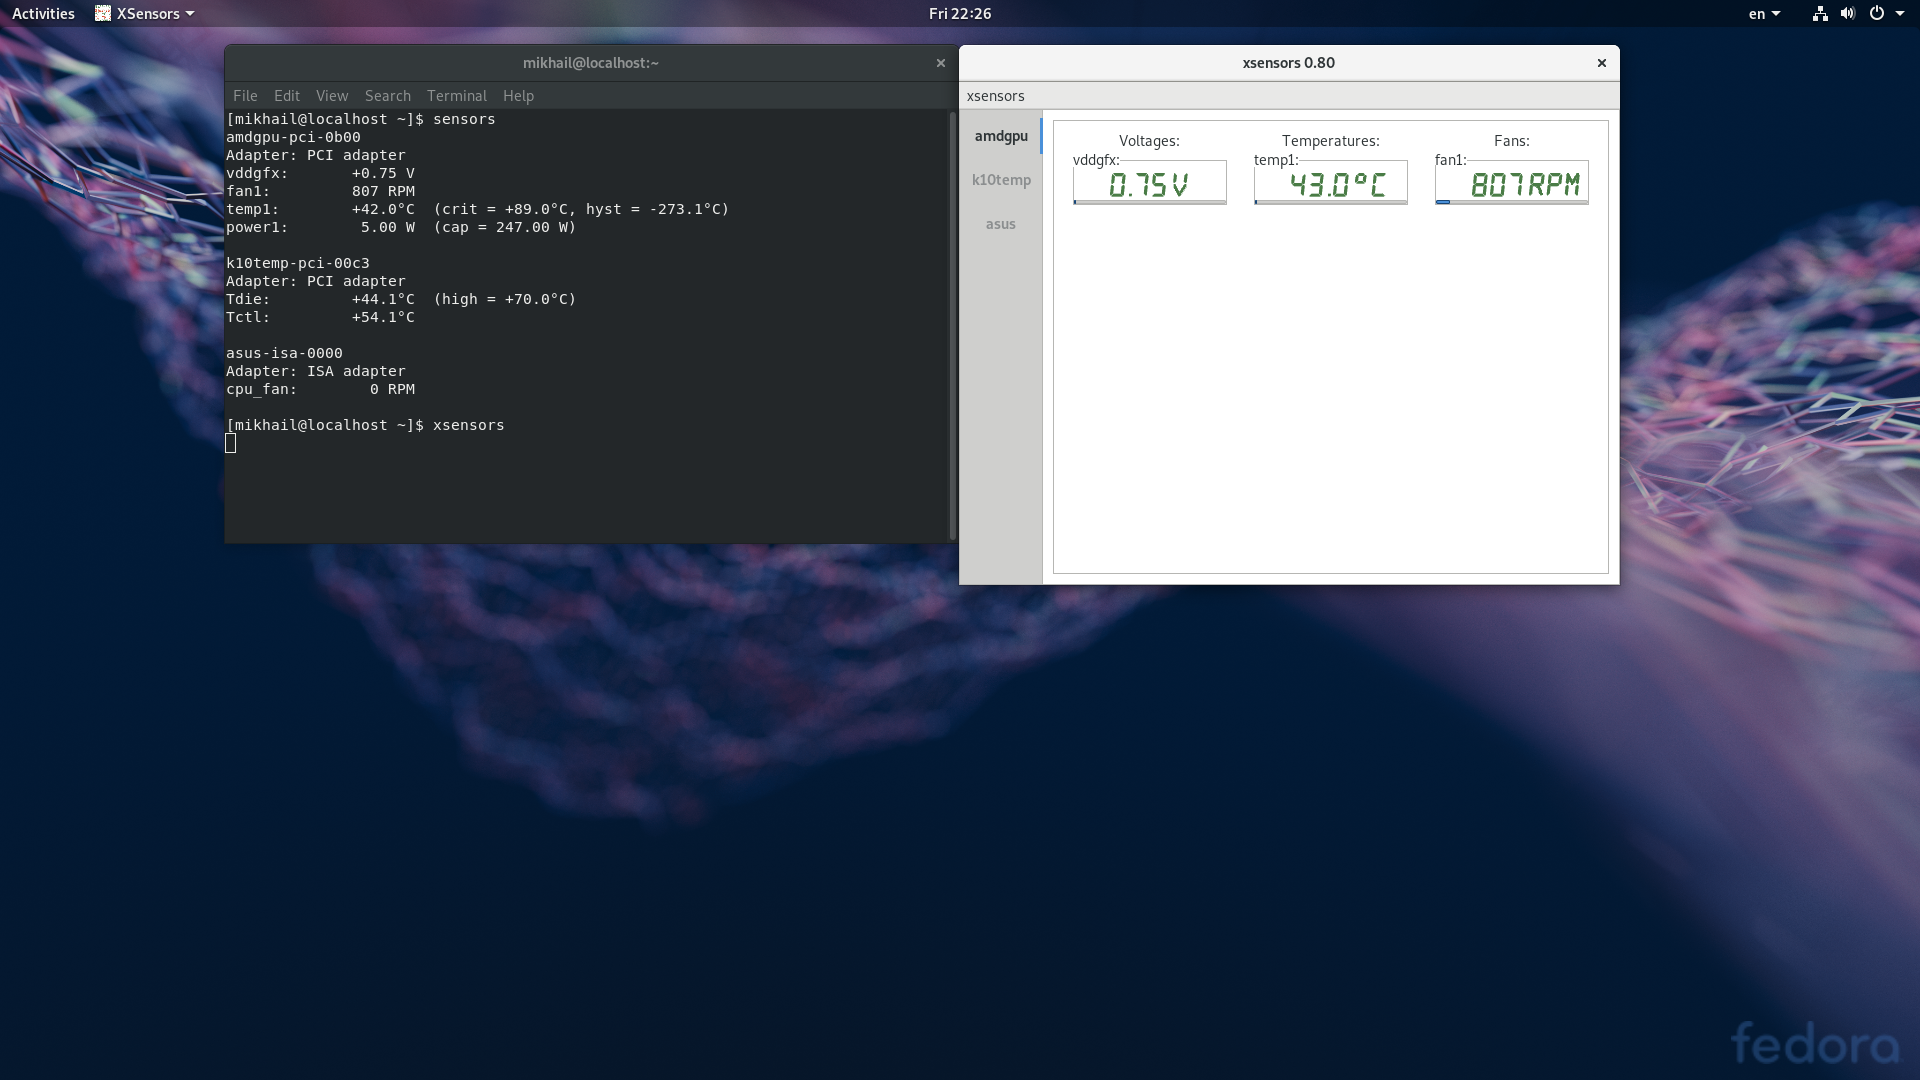Screen dimensions: 1920x1080
Task: Click the power icon in top bar
Action: [x=1877, y=13]
